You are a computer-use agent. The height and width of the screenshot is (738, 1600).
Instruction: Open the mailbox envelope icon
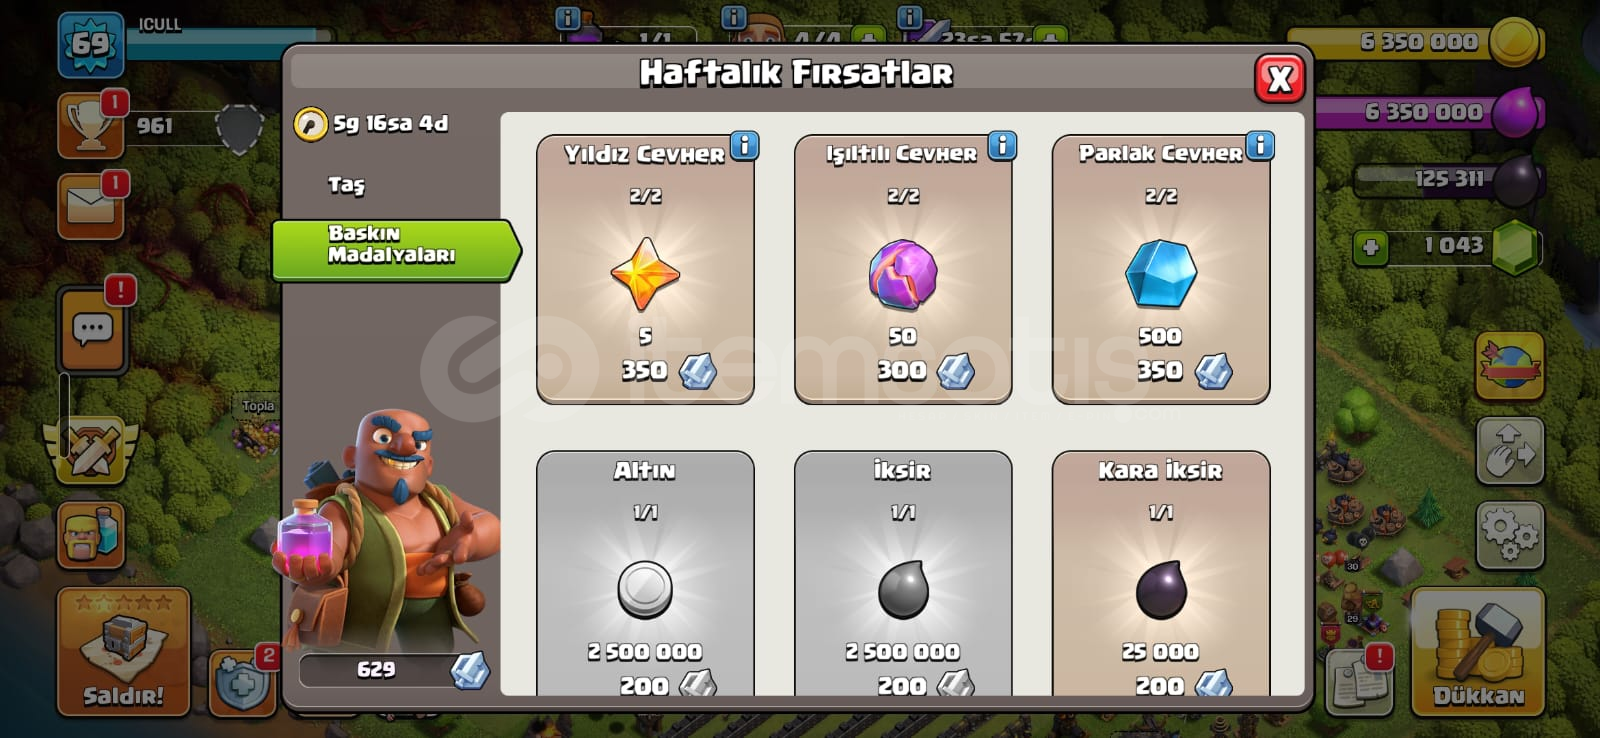click(x=91, y=206)
